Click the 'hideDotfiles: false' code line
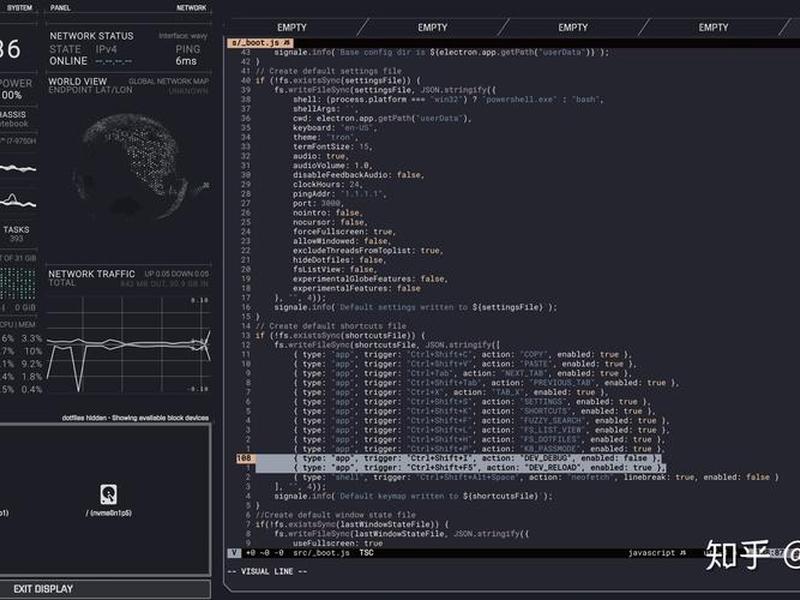Screen dimensions: 800x600 coord(339,260)
